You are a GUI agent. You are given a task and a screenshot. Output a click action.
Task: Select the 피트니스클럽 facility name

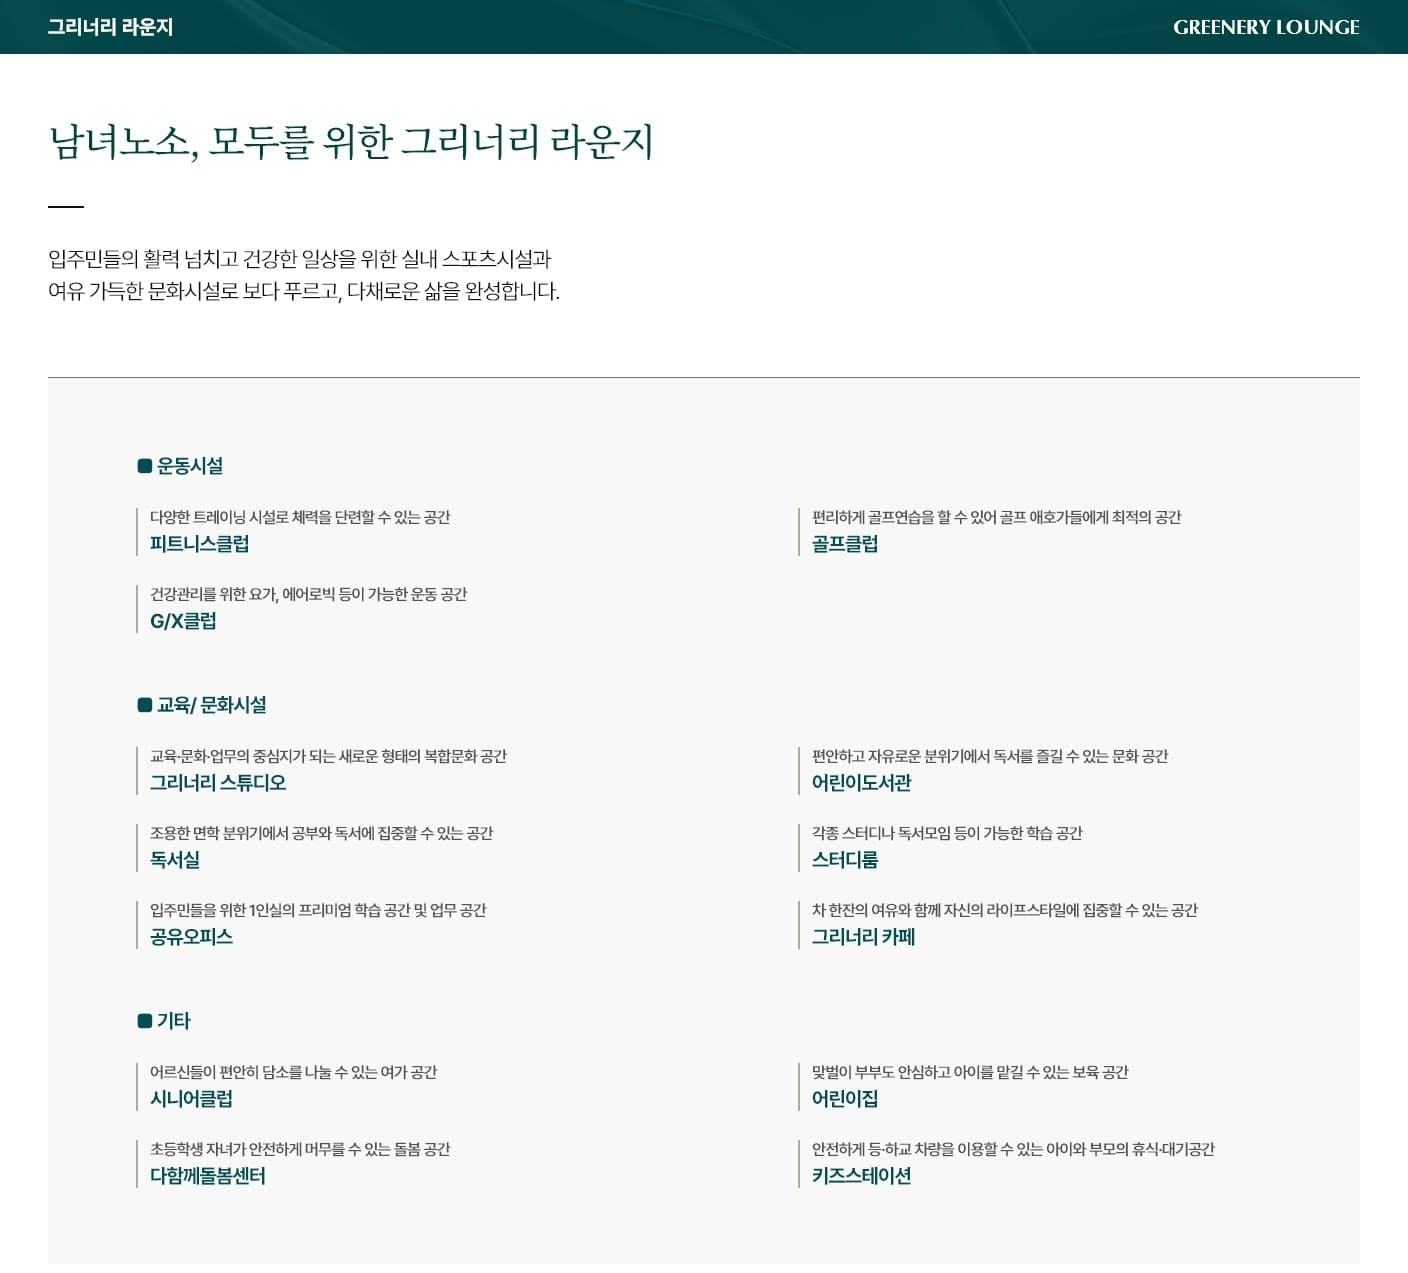199,544
